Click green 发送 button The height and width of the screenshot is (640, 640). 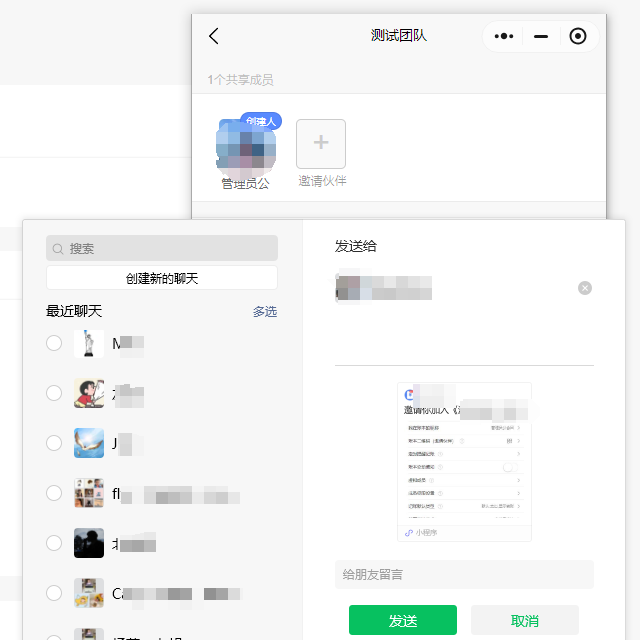402,620
